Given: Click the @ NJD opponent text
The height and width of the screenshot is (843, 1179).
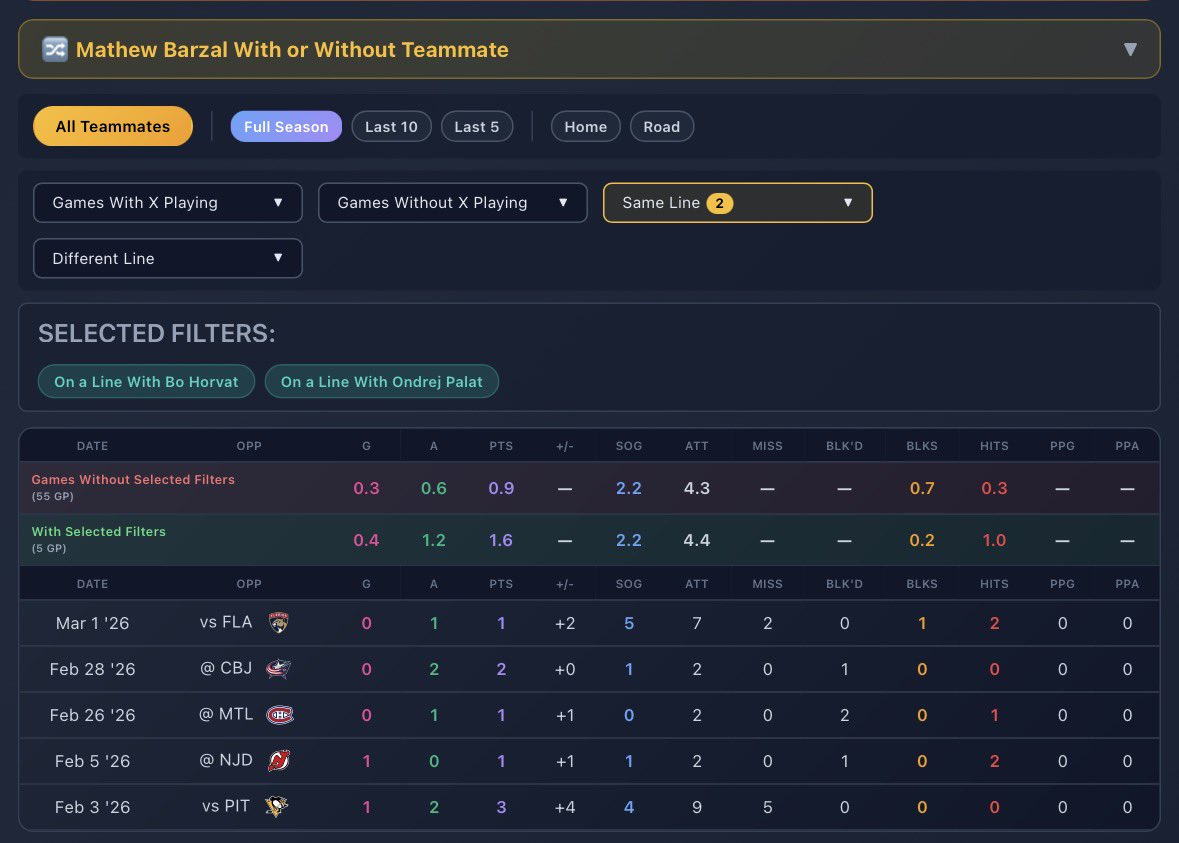Looking at the screenshot, I should [x=226, y=760].
